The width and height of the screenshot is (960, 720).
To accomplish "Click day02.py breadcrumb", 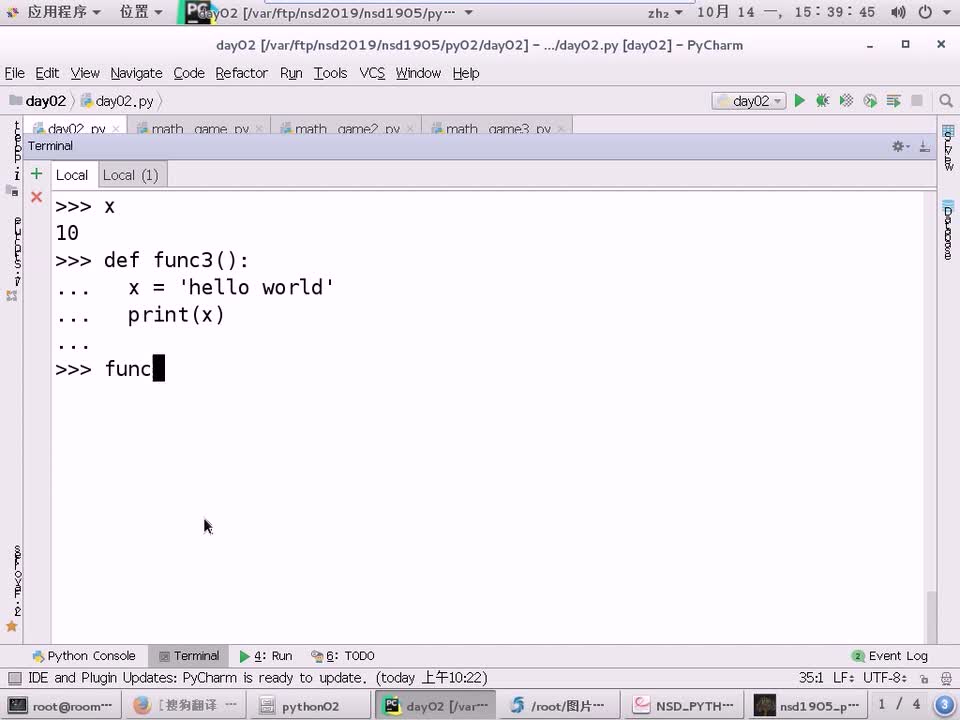I will [x=118, y=101].
